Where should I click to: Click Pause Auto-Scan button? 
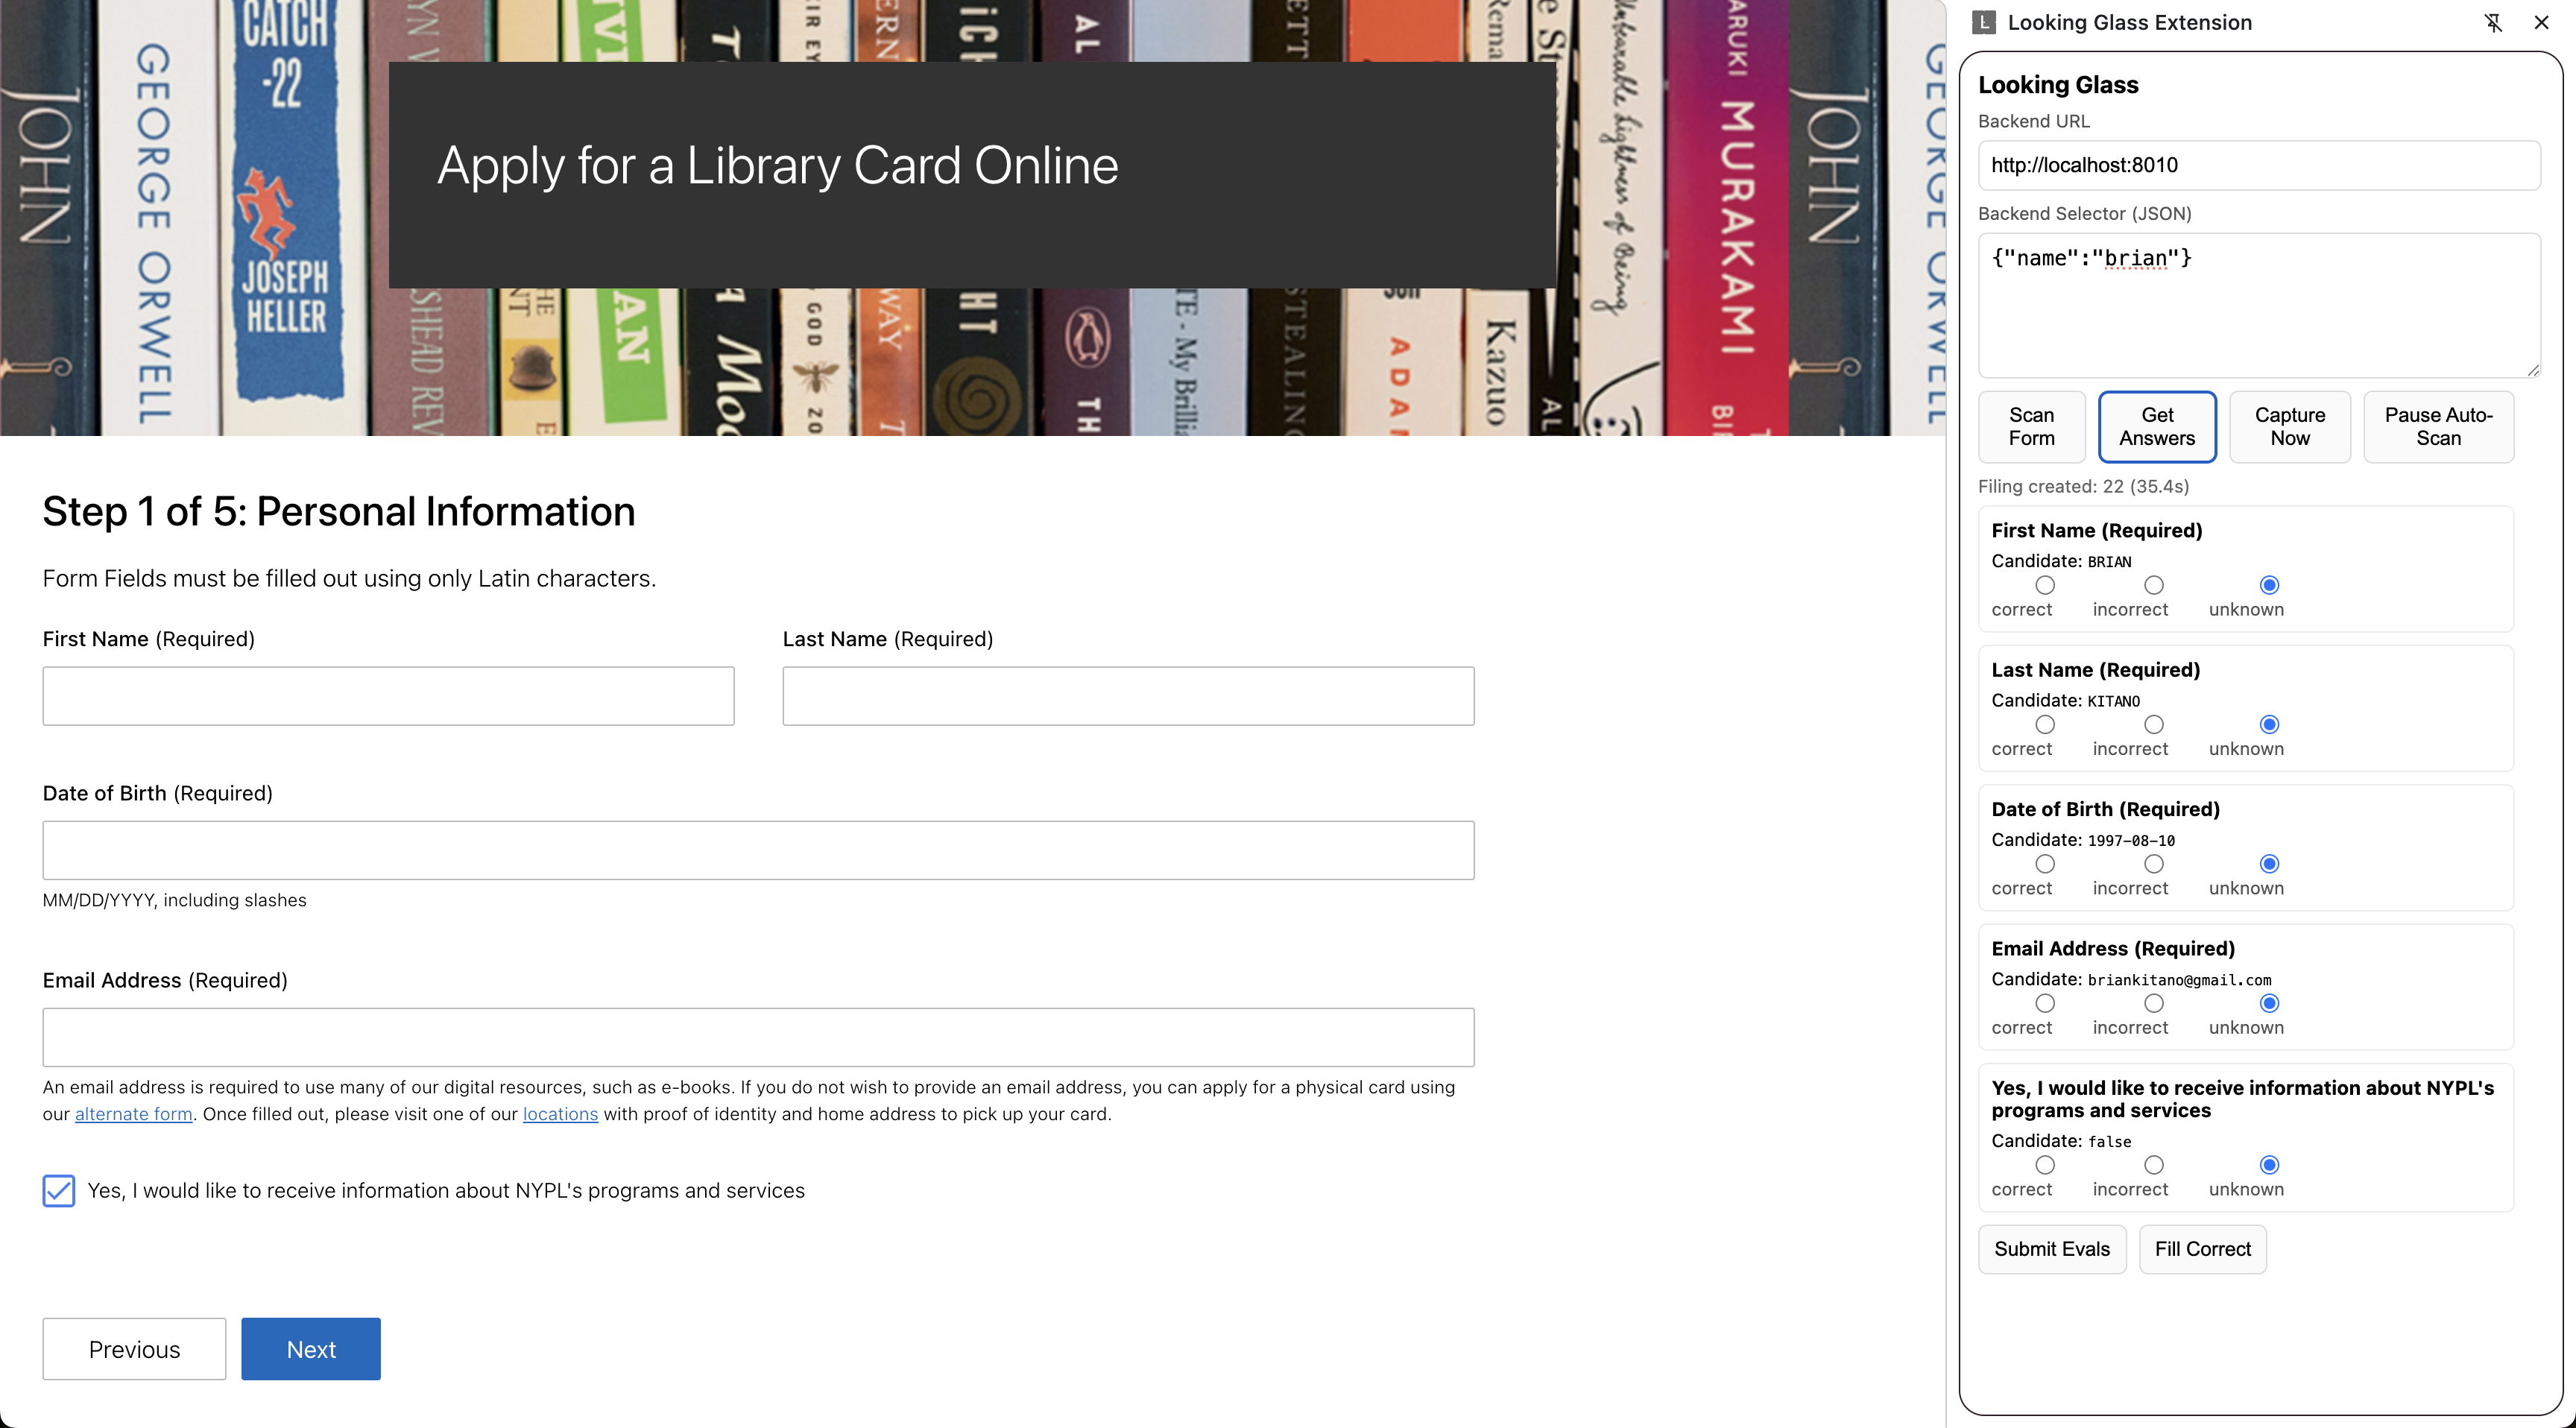click(2438, 427)
